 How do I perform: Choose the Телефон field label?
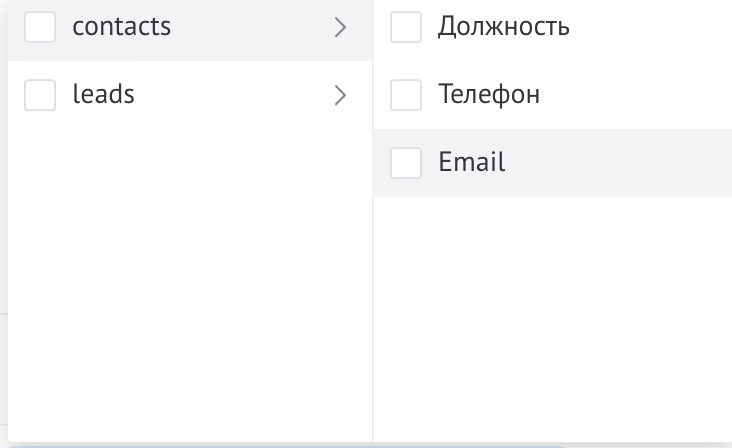(x=489, y=95)
